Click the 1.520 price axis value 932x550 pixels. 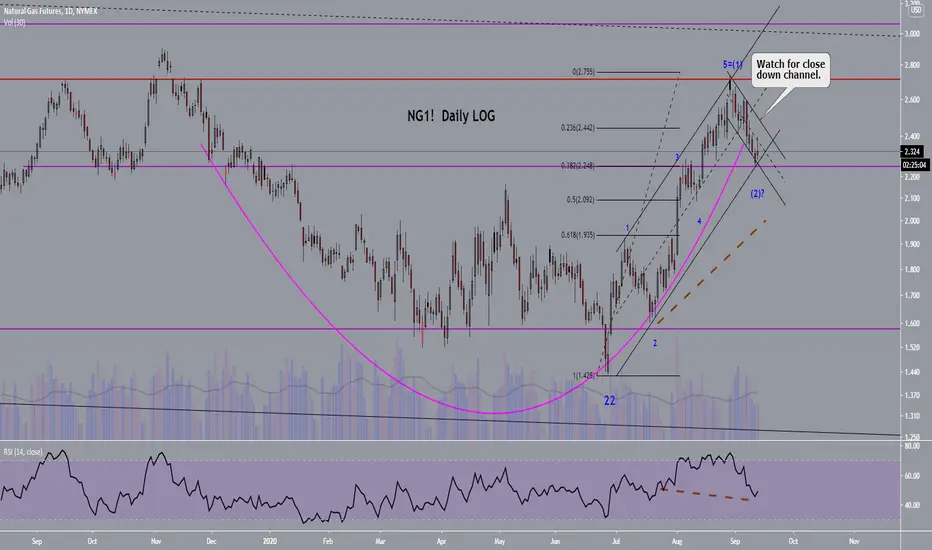[x=912, y=347]
